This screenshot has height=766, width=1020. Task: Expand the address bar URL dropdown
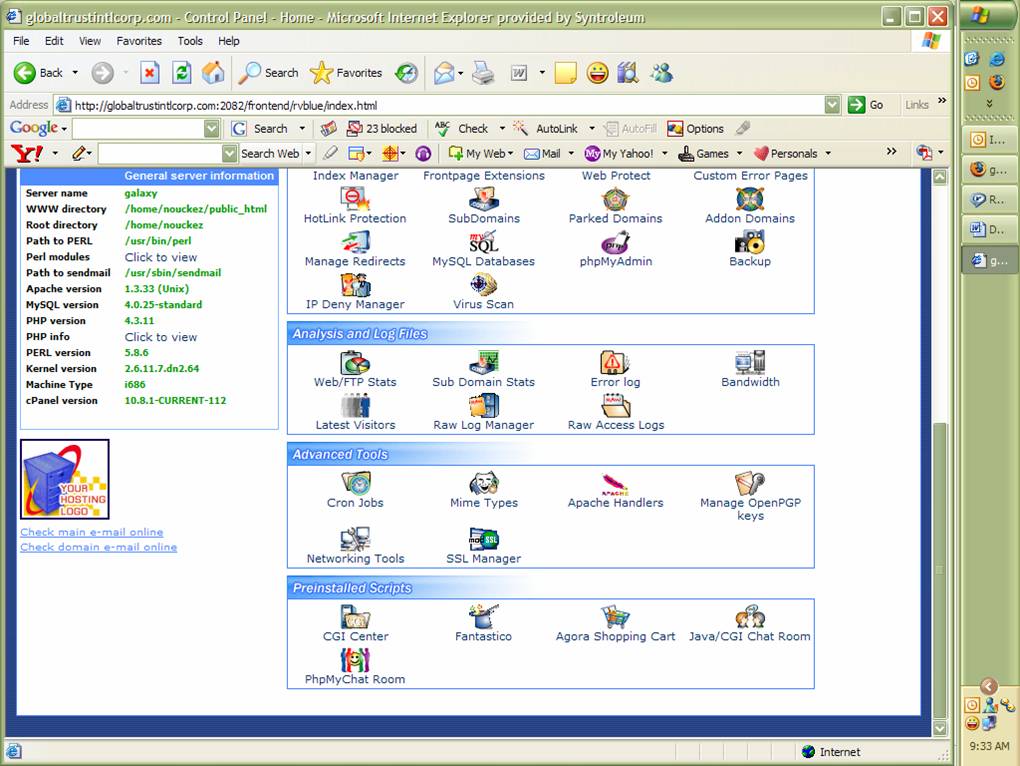click(x=832, y=105)
